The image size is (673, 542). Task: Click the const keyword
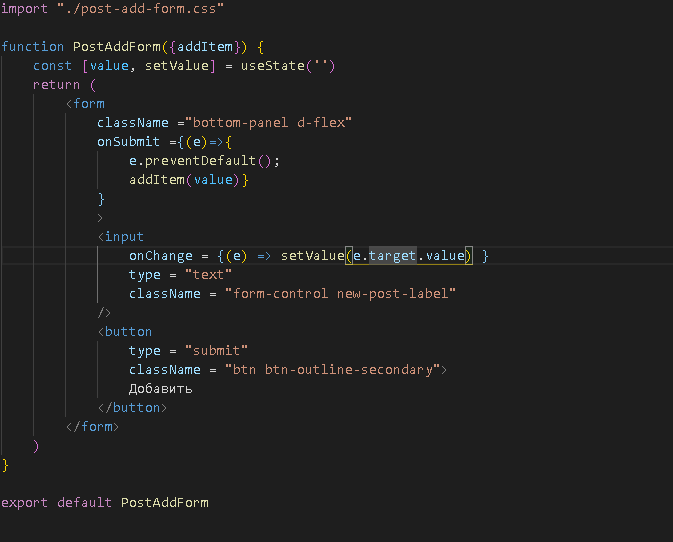click(52, 66)
